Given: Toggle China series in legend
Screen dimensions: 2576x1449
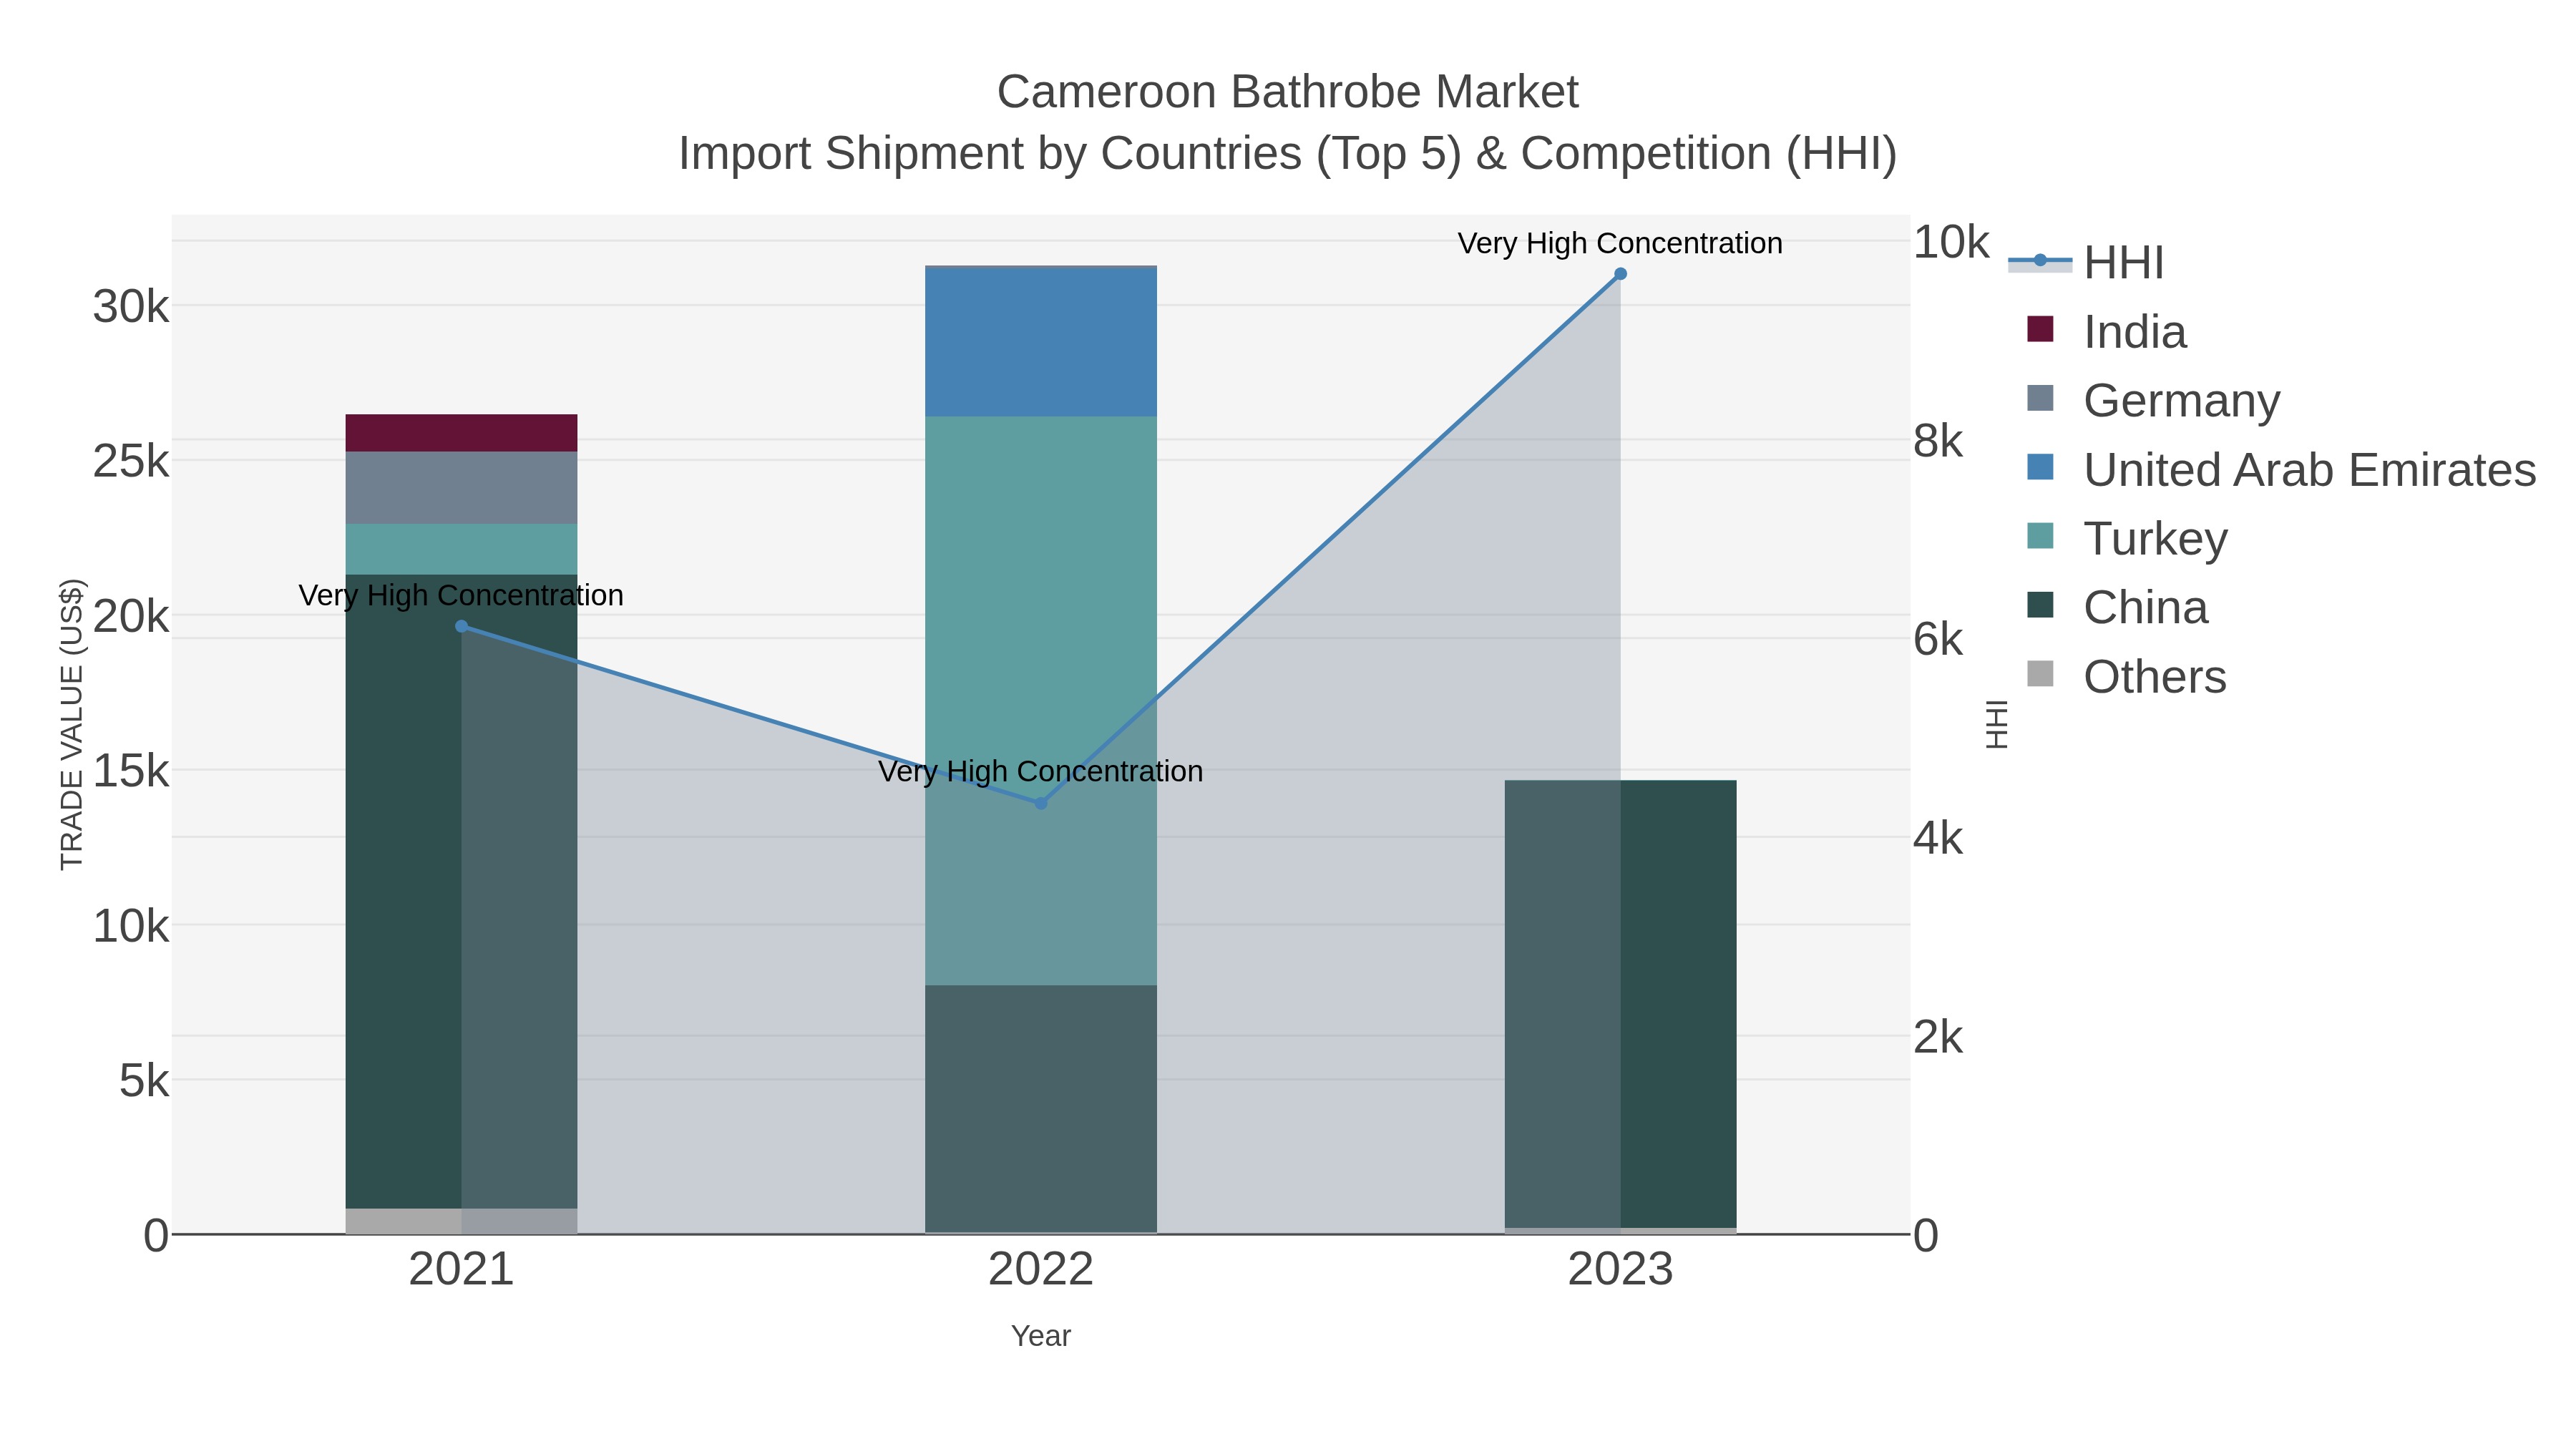Looking at the screenshot, I should pos(2117,607).
